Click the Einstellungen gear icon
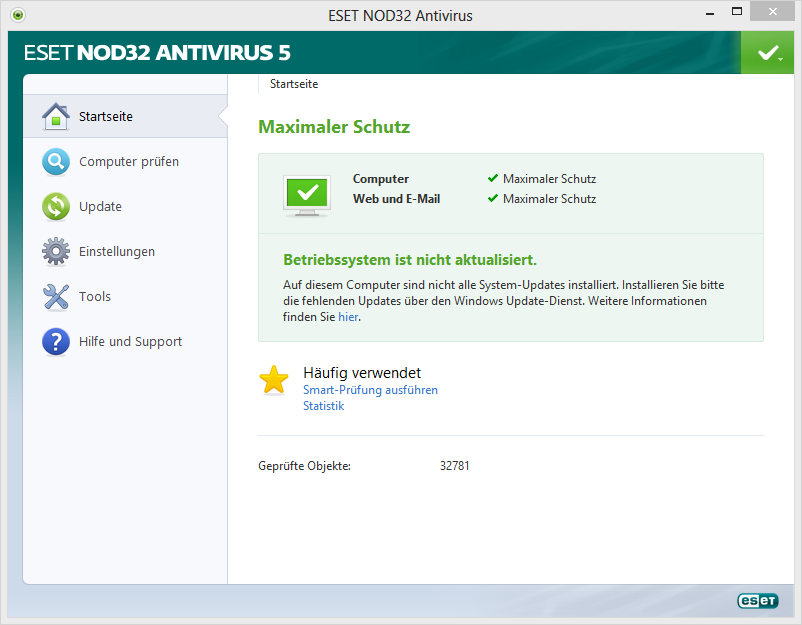Viewport: 802px width, 625px height. point(56,252)
